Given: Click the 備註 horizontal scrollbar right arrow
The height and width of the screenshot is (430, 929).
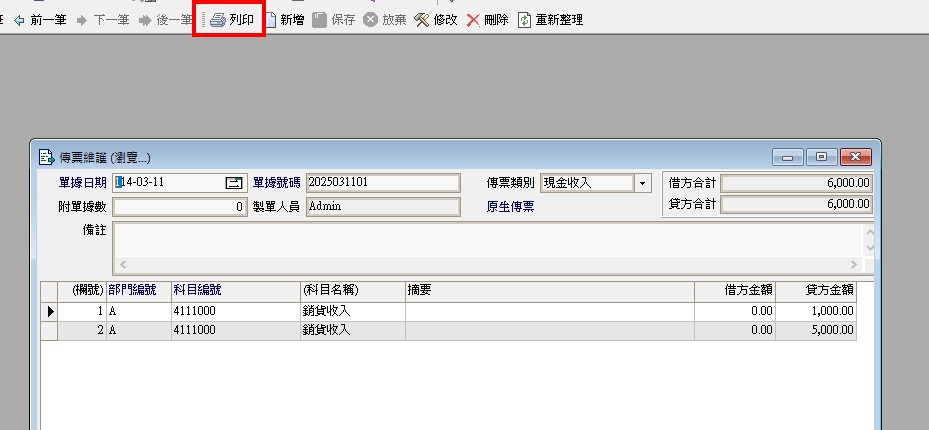Looking at the screenshot, I should [854, 264].
